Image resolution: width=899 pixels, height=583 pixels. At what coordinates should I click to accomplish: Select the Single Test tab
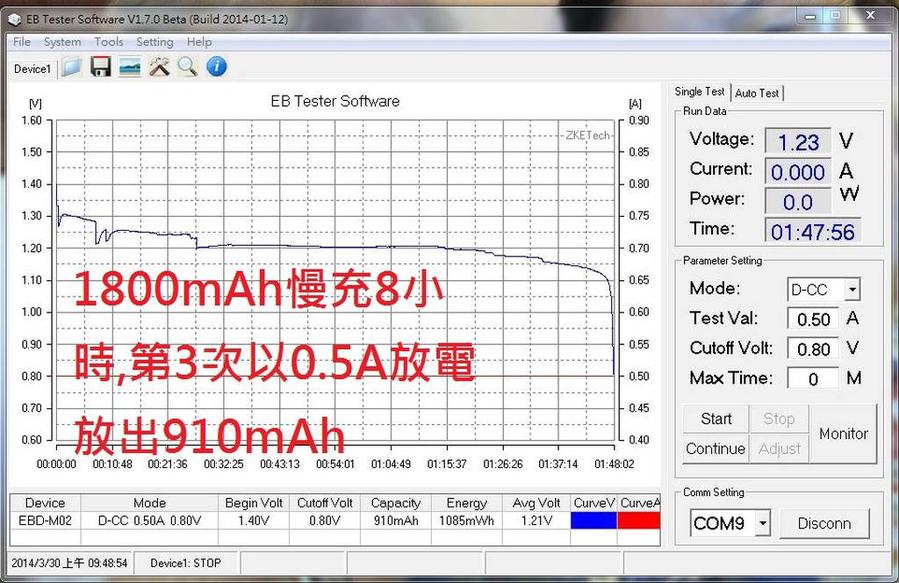click(700, 92)
